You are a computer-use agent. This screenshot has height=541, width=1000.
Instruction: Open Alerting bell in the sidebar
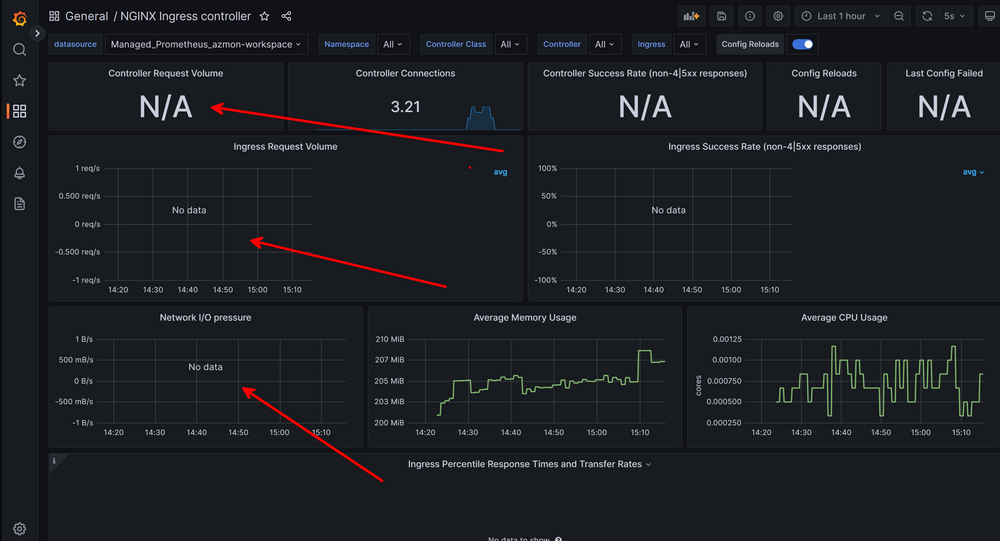19,173
